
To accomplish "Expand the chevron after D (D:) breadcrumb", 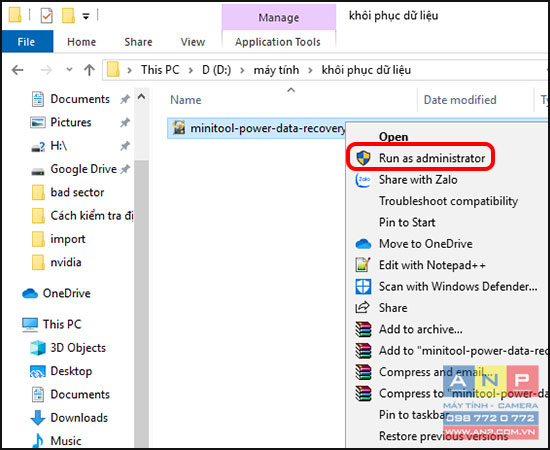I will coord(242,70).
